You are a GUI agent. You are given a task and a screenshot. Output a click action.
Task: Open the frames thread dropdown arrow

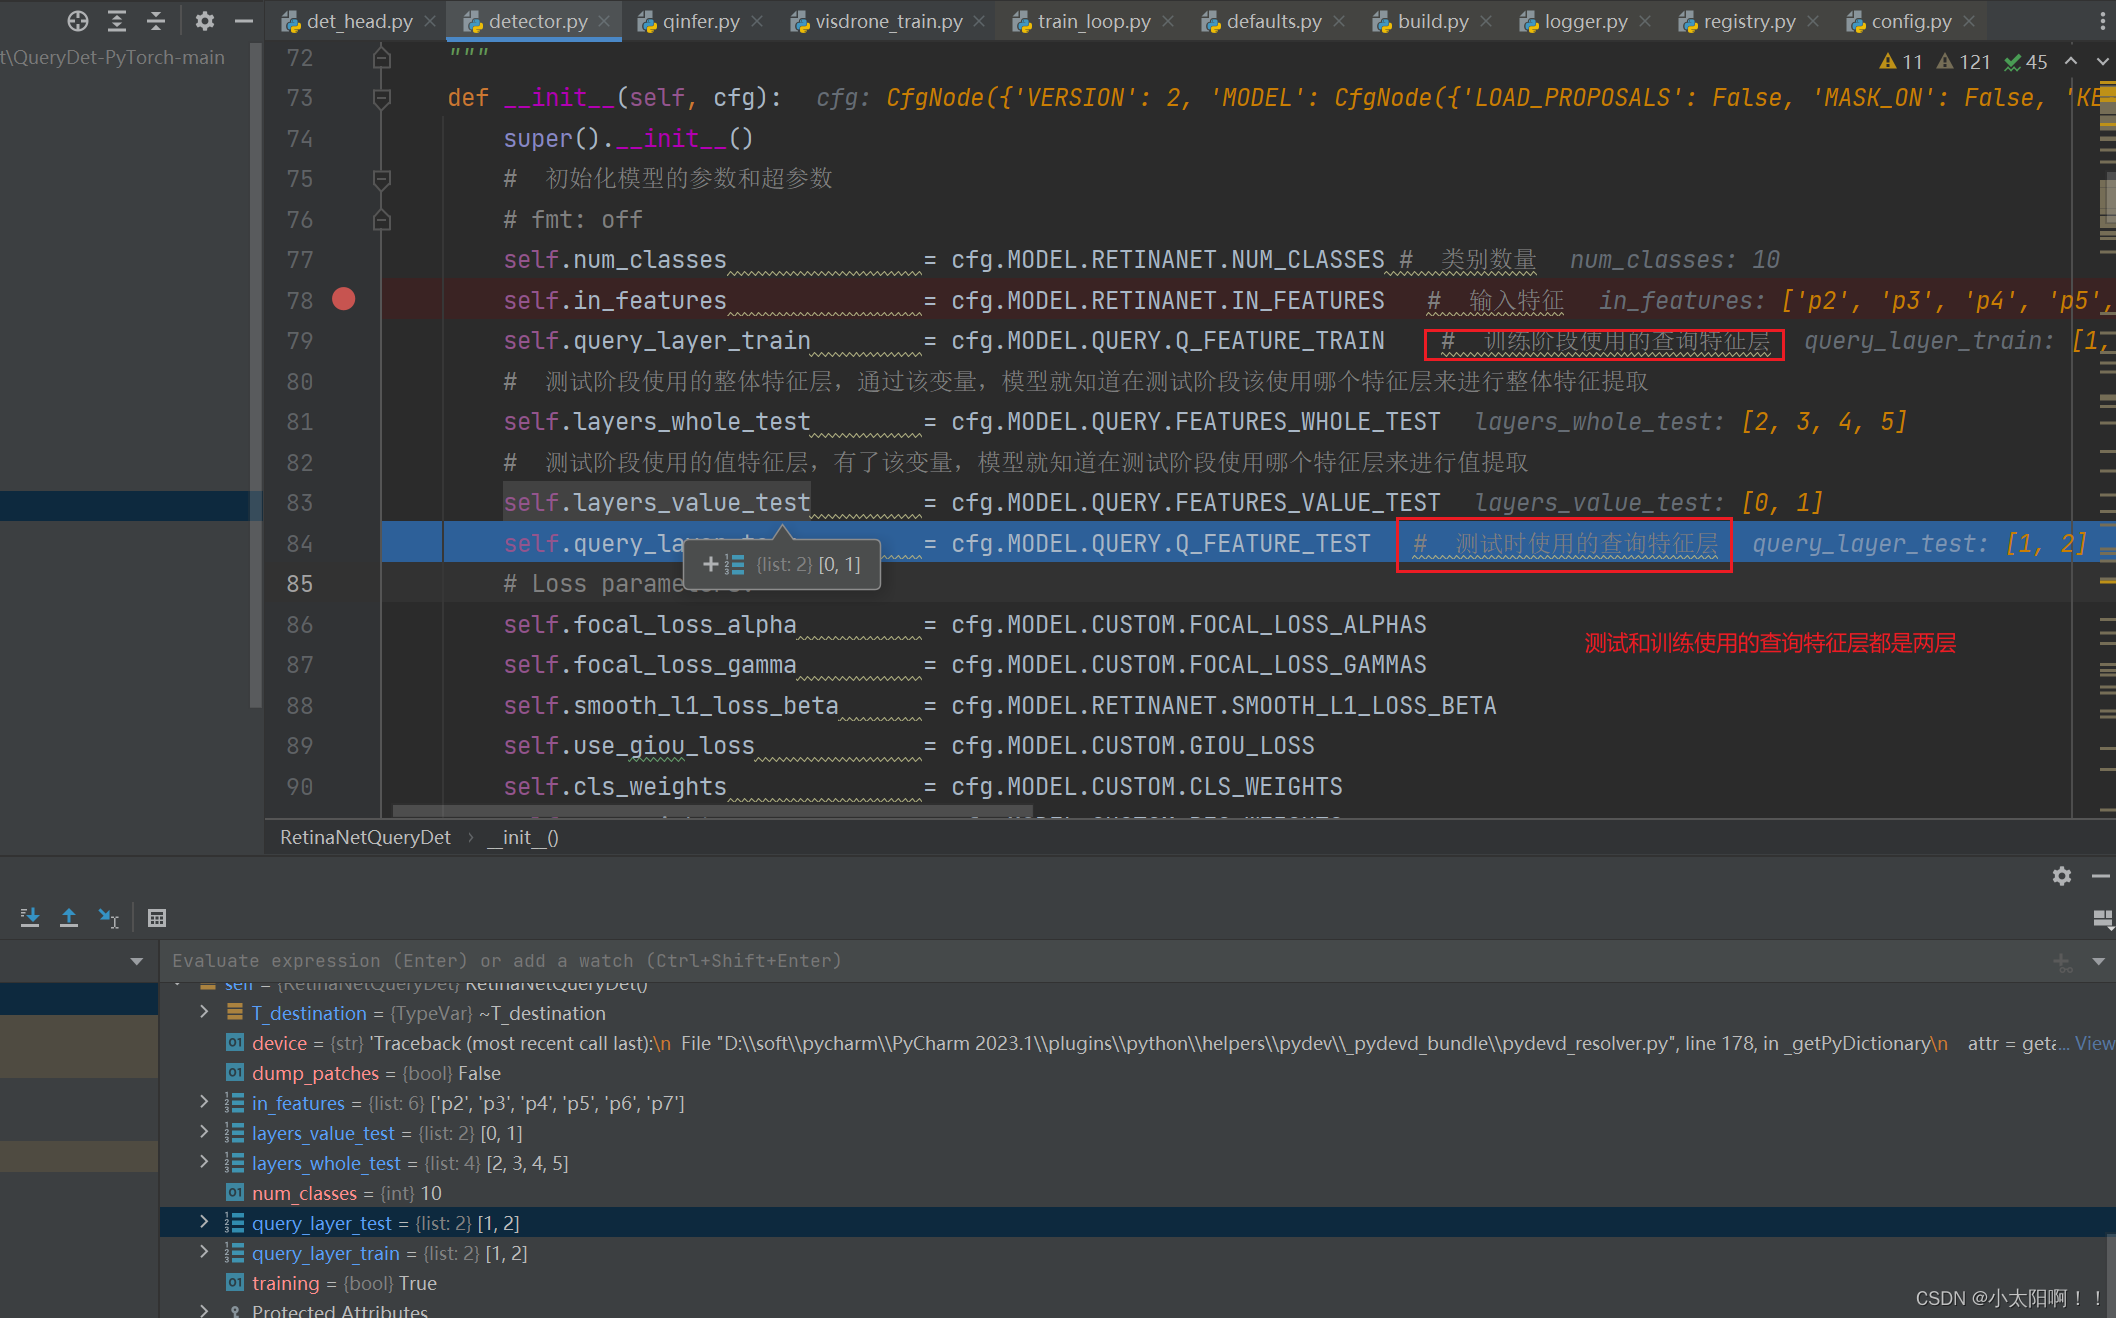point(136,961)
